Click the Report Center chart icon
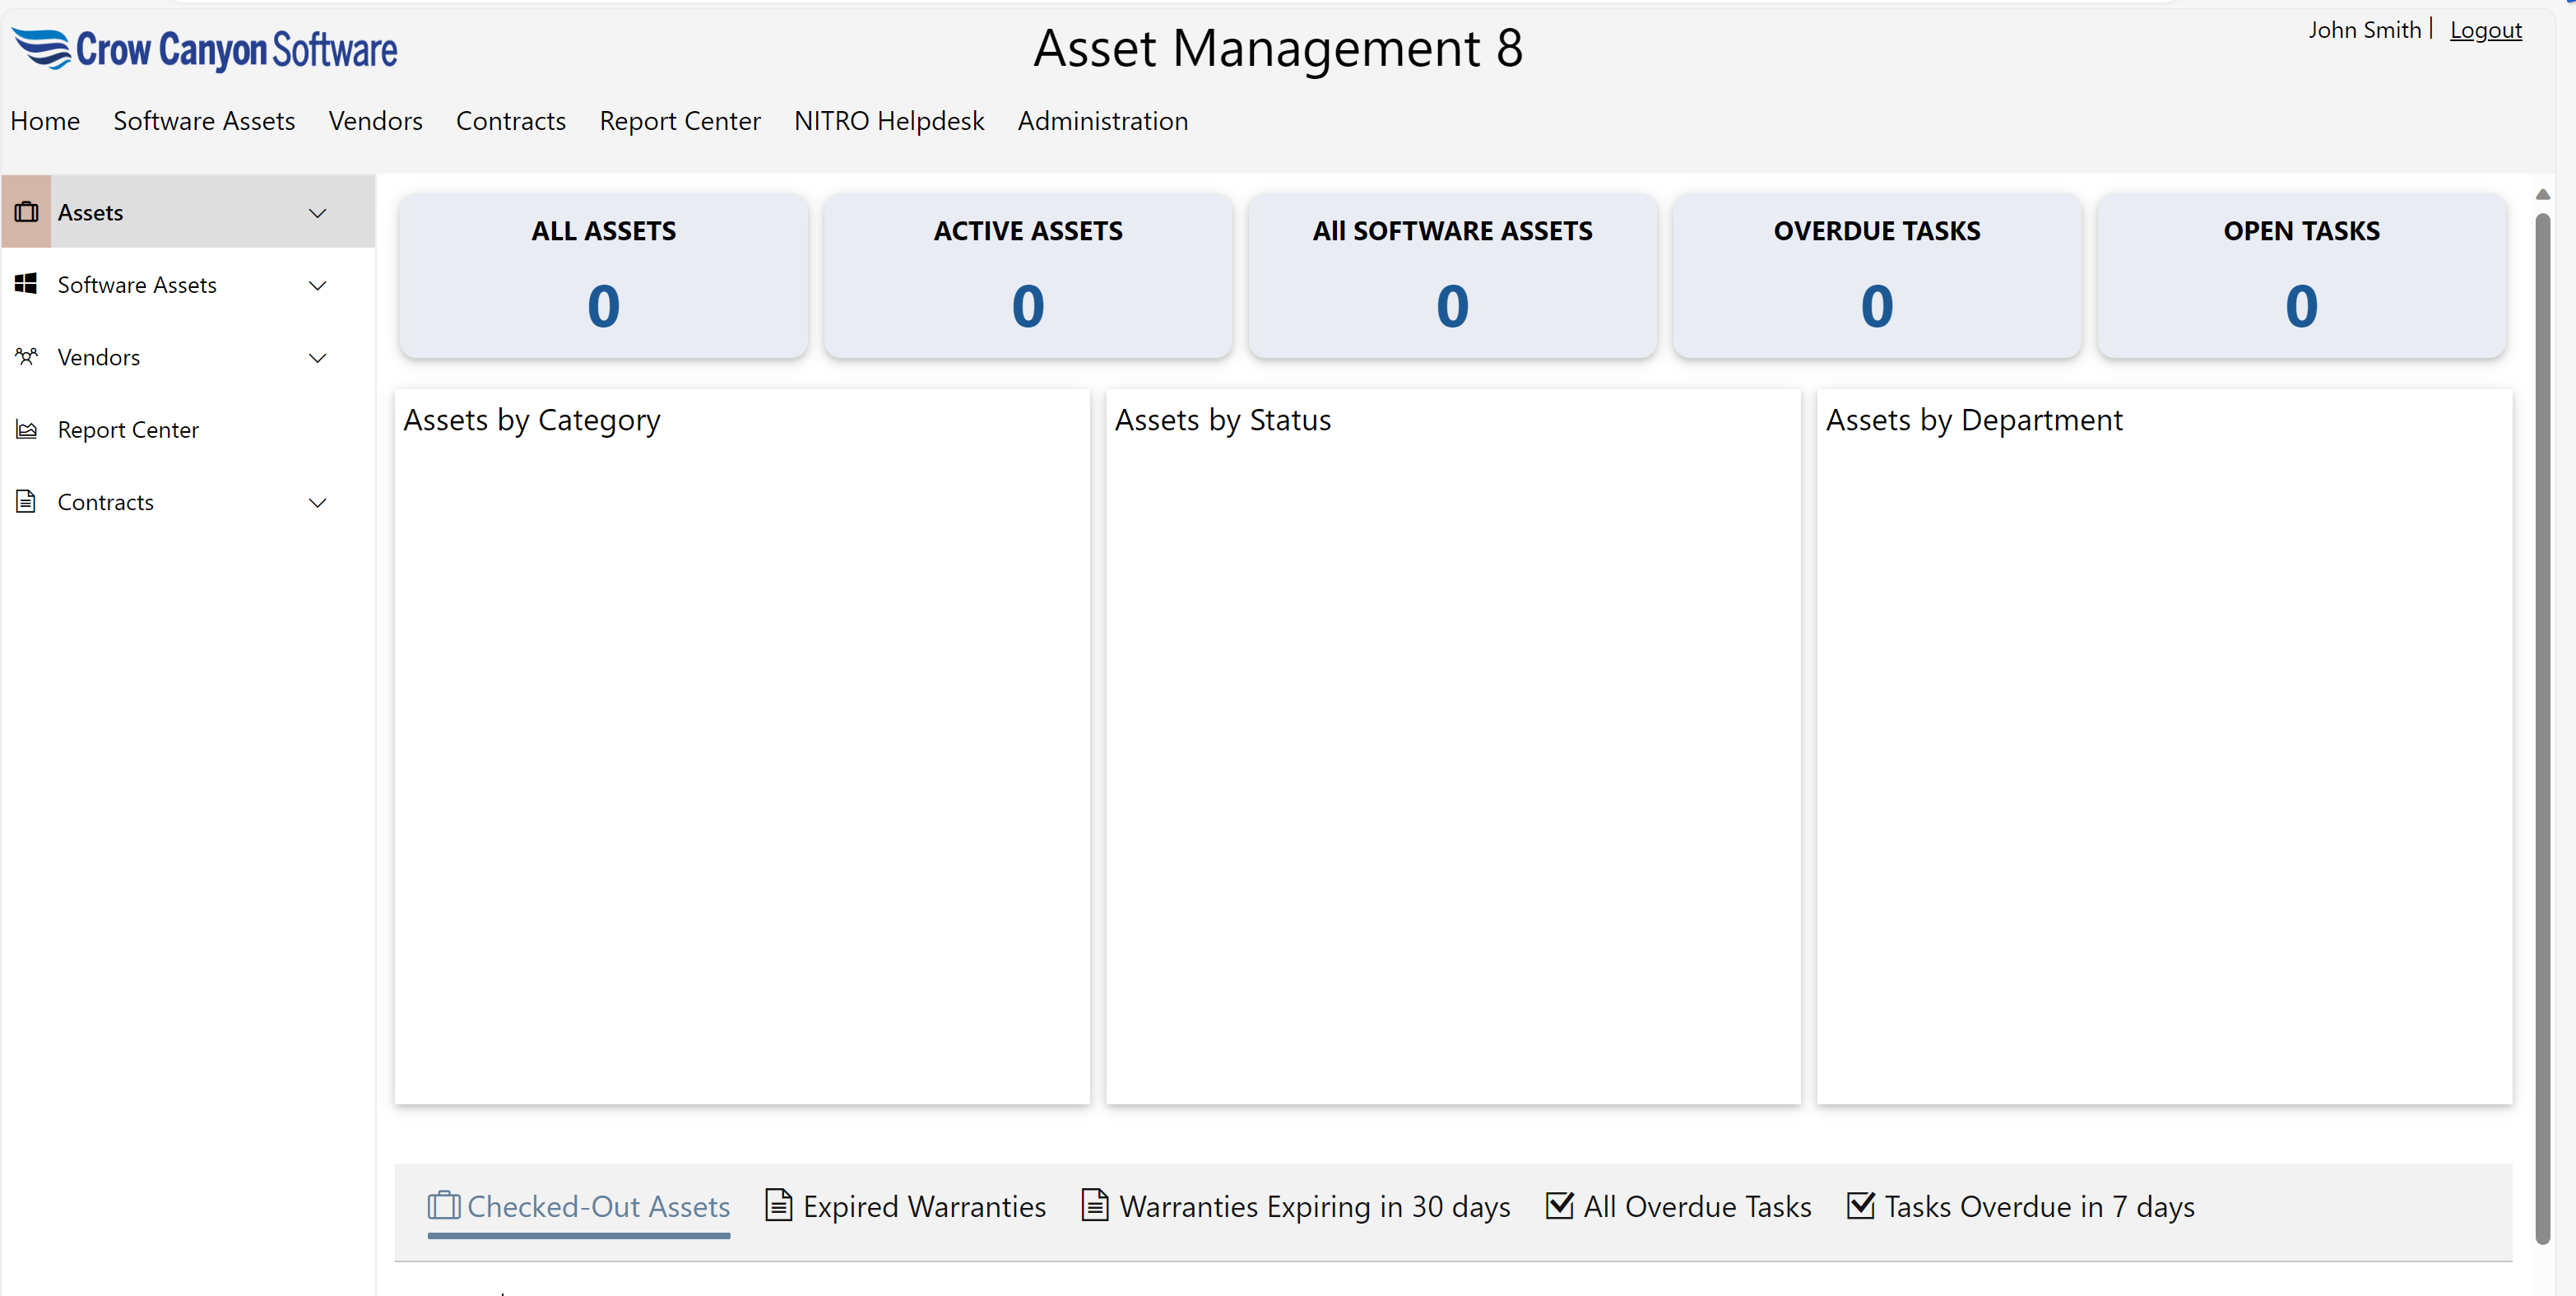The height and width of the screenshot is (1296, 2576). point(27,430)
